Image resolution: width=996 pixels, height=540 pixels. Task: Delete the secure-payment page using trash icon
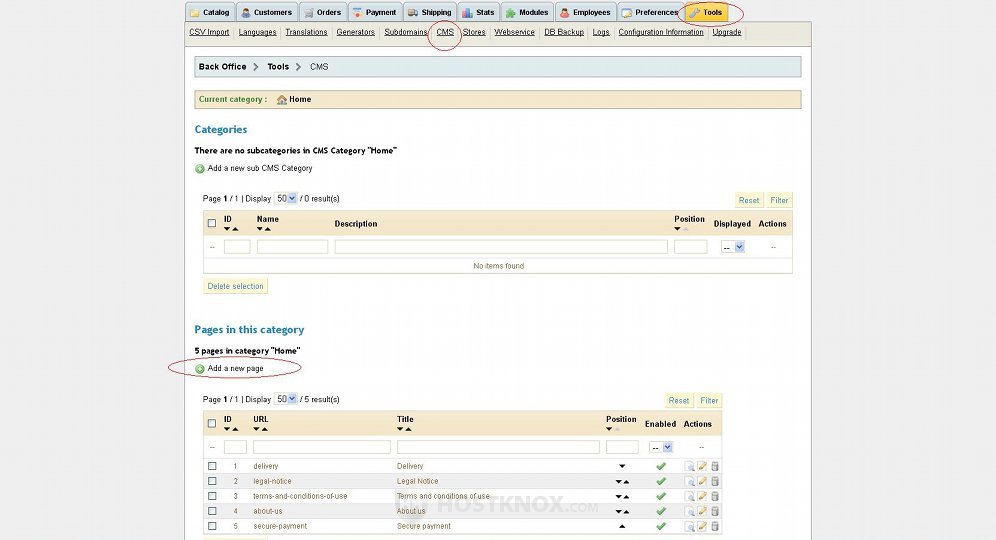715,527
